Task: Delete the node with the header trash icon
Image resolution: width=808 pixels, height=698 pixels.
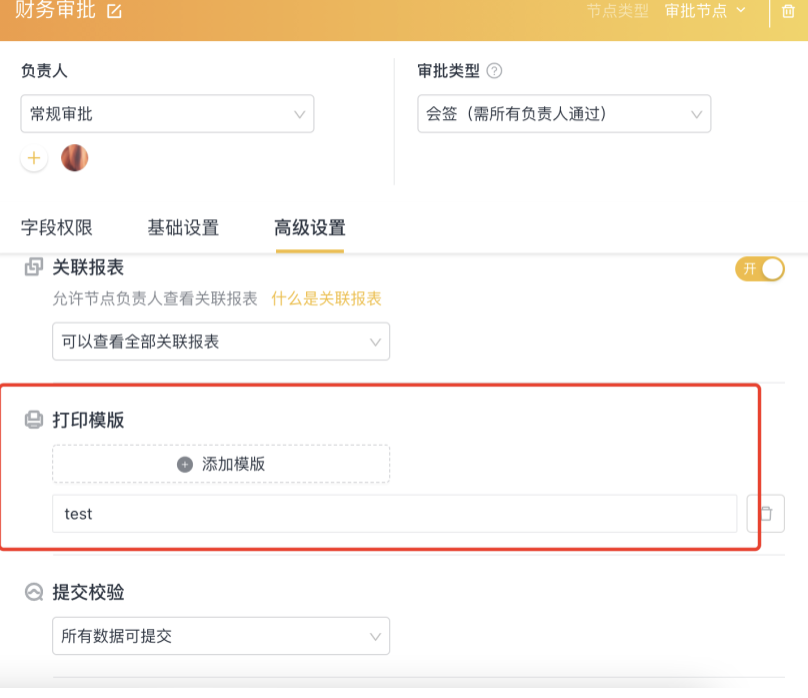Action: [788, 11]
